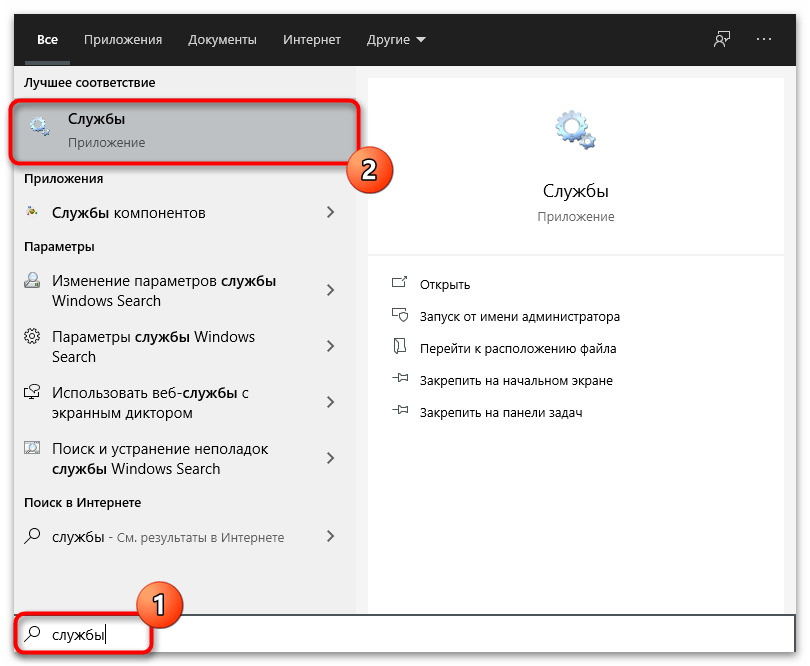
Task: Choose Запуск от имени администратора
Action: [519, 316]
